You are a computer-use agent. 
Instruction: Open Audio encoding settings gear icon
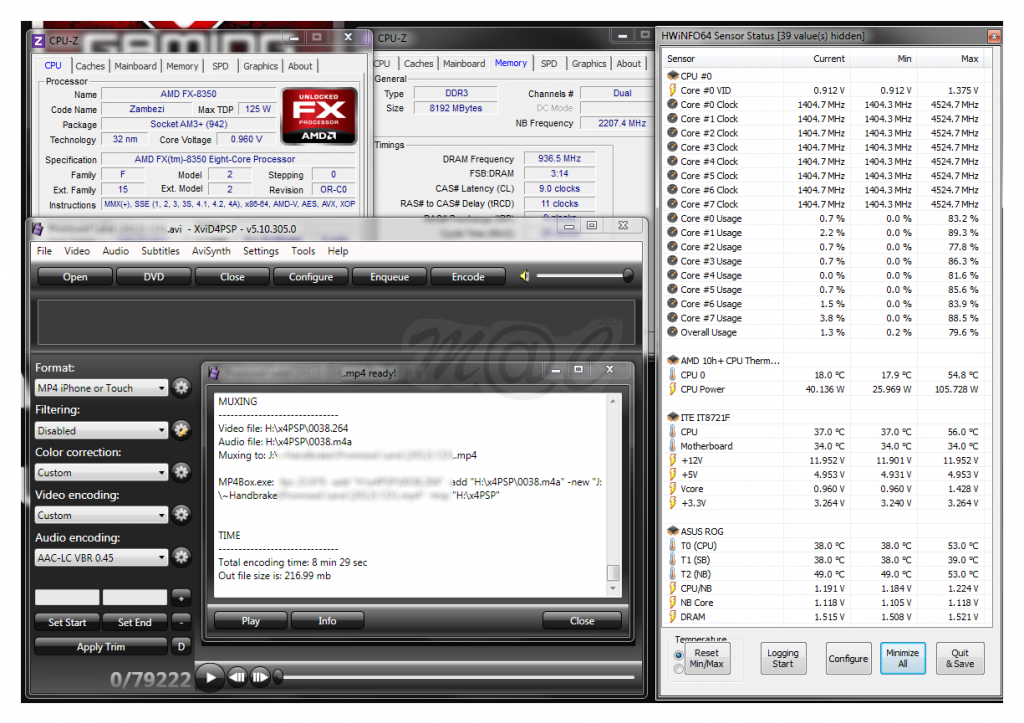(x=181, y=557)
